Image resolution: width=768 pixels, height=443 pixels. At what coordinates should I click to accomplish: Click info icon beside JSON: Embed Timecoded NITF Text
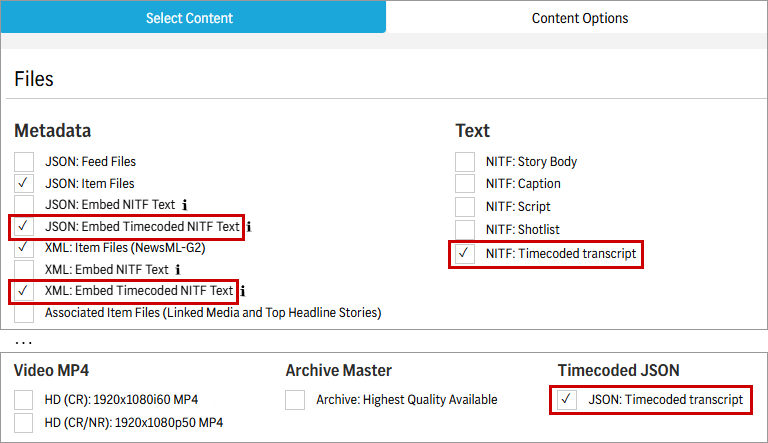coord(248,227)
